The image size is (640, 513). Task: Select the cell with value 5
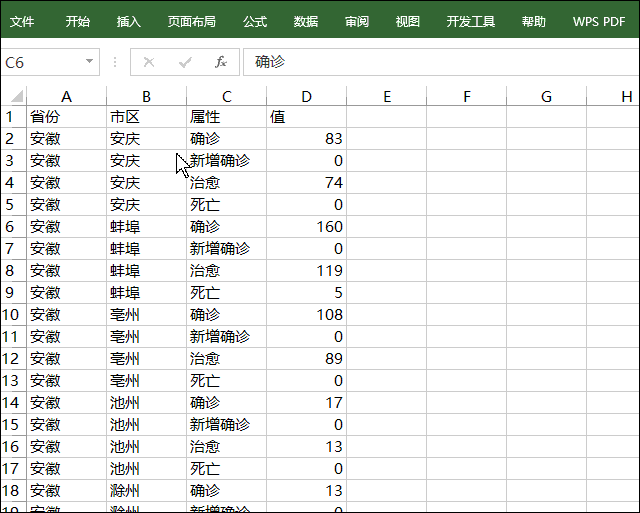pos(307,293)
